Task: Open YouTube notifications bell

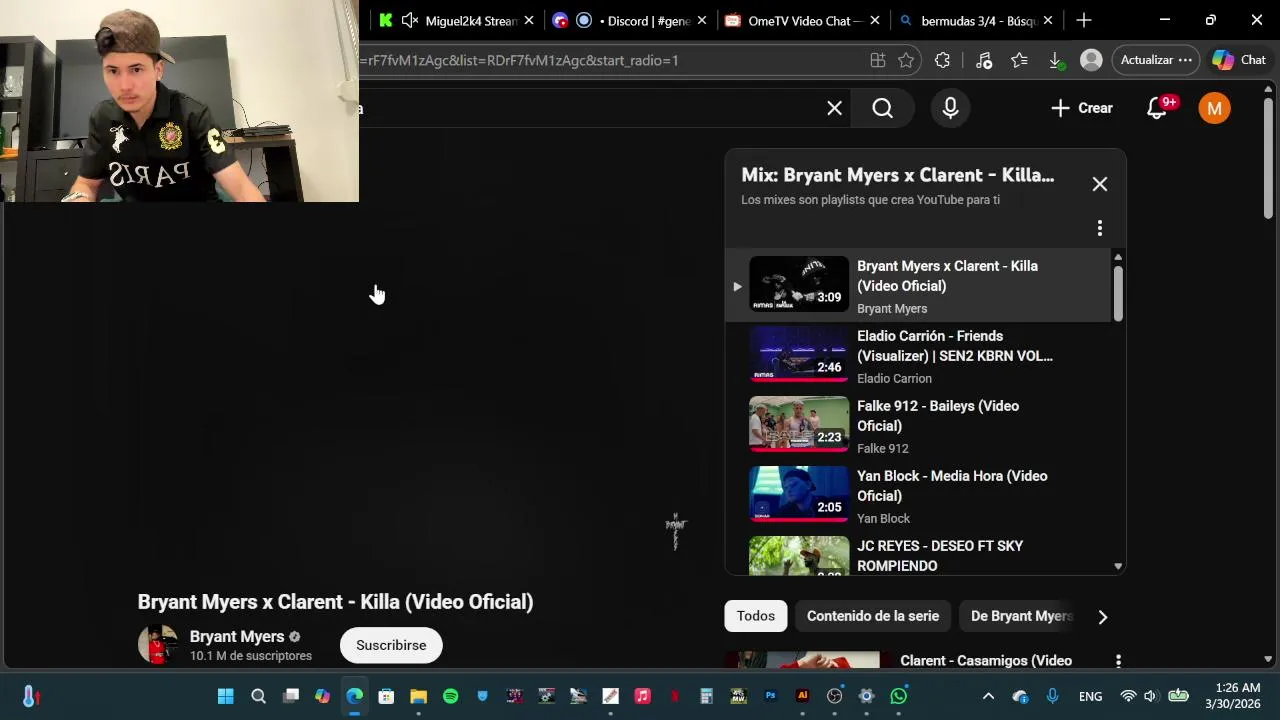Action: pyautogui.click(x=1157, y=108)
